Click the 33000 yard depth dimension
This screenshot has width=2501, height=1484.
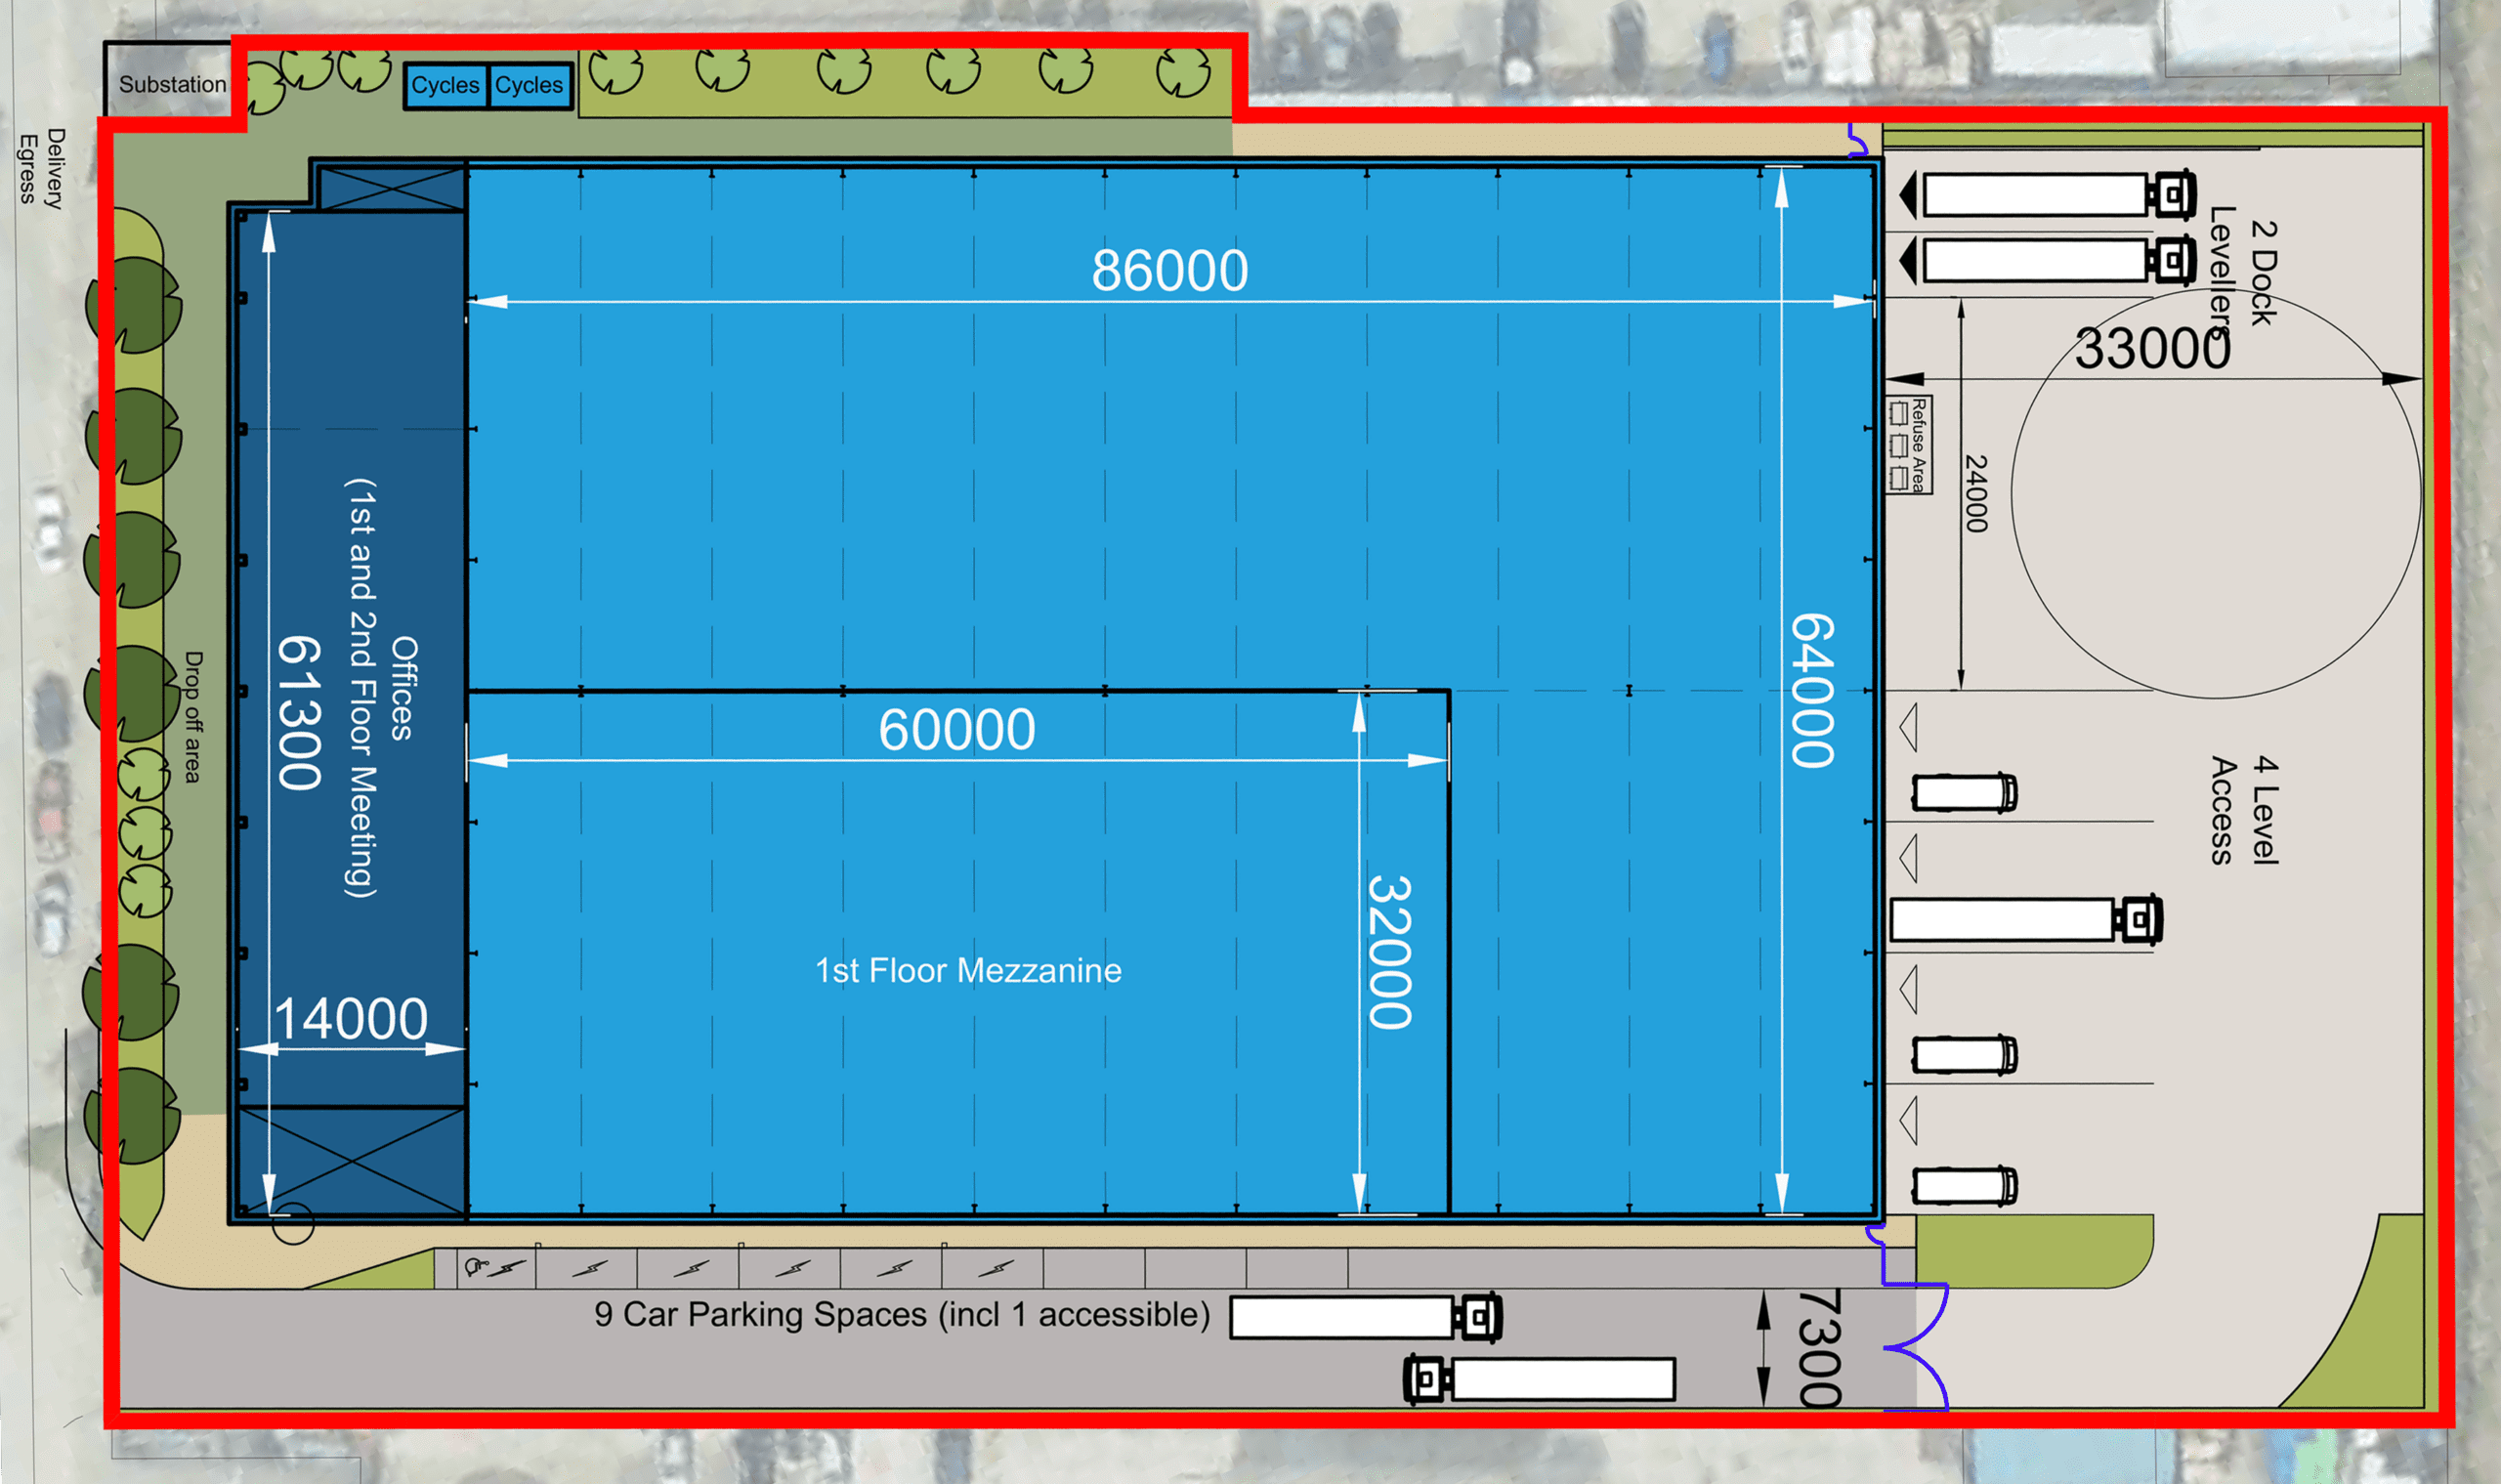[2151, 348]
